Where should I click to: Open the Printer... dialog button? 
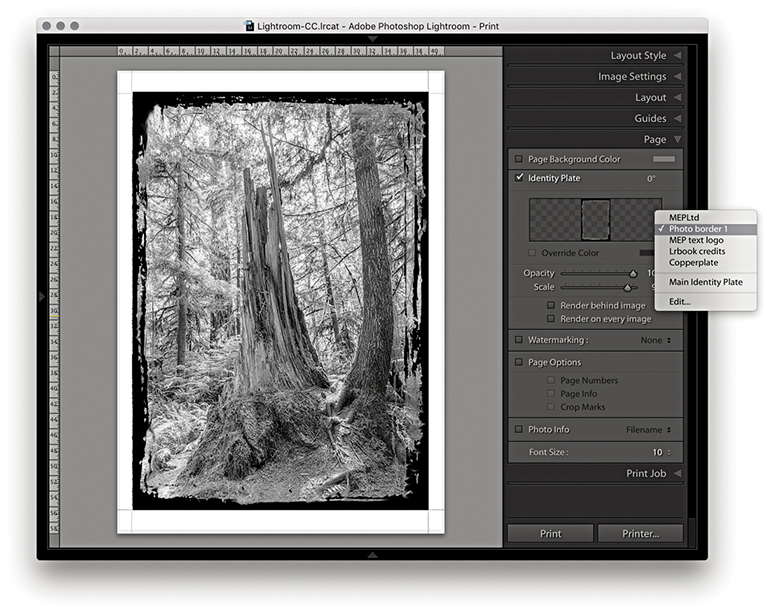tap(640, 534)
